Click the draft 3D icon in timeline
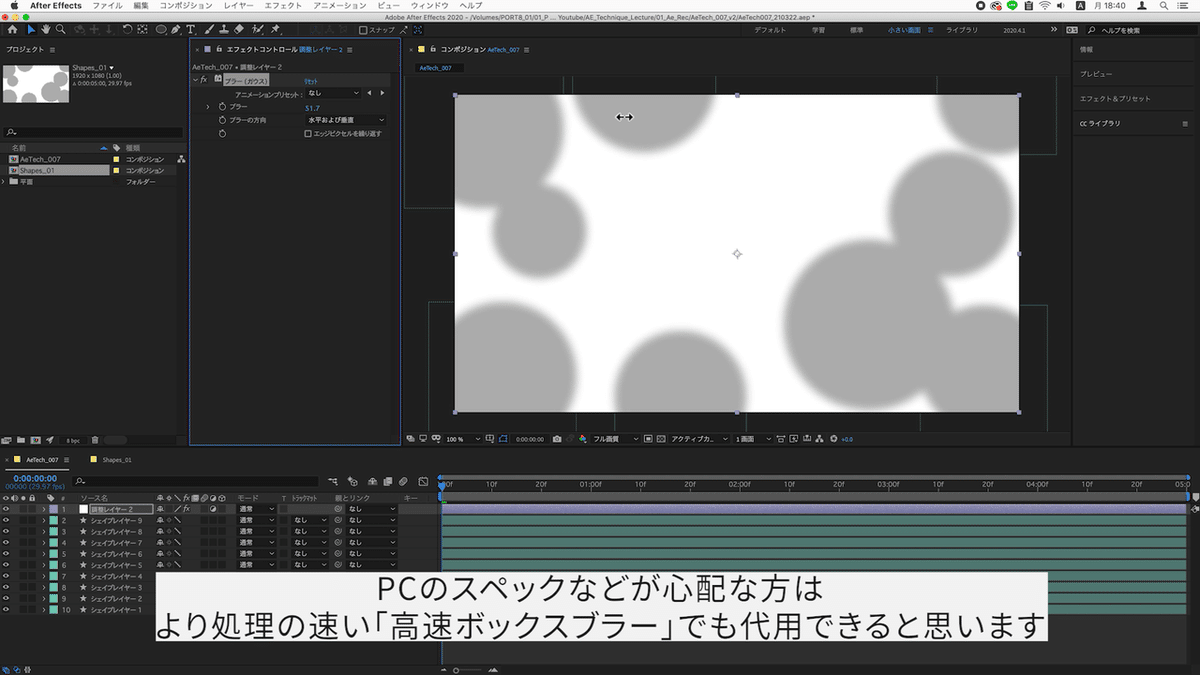This screenshot has height=675, width=1200. coord(353,481)
